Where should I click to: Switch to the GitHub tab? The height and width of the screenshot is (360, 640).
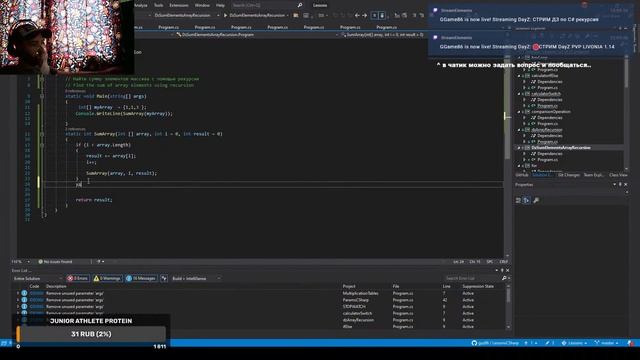[x=522, y=175]
